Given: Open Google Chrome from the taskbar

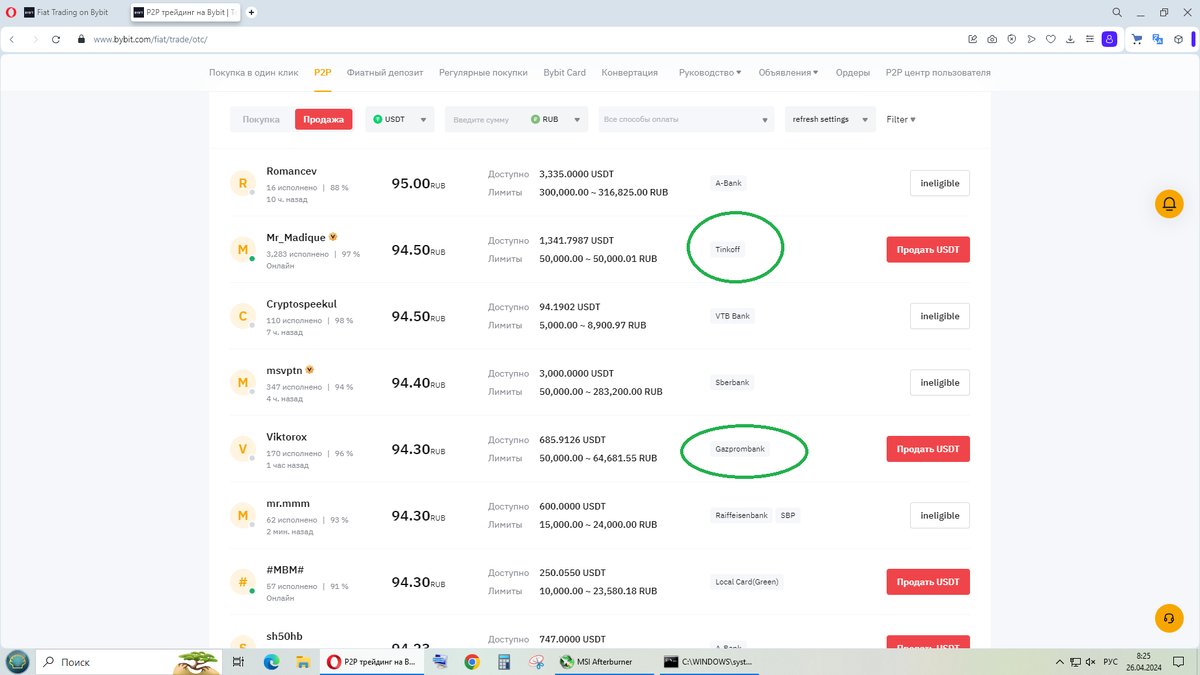Looking at the screenshot, I should [x=471, y=662].
